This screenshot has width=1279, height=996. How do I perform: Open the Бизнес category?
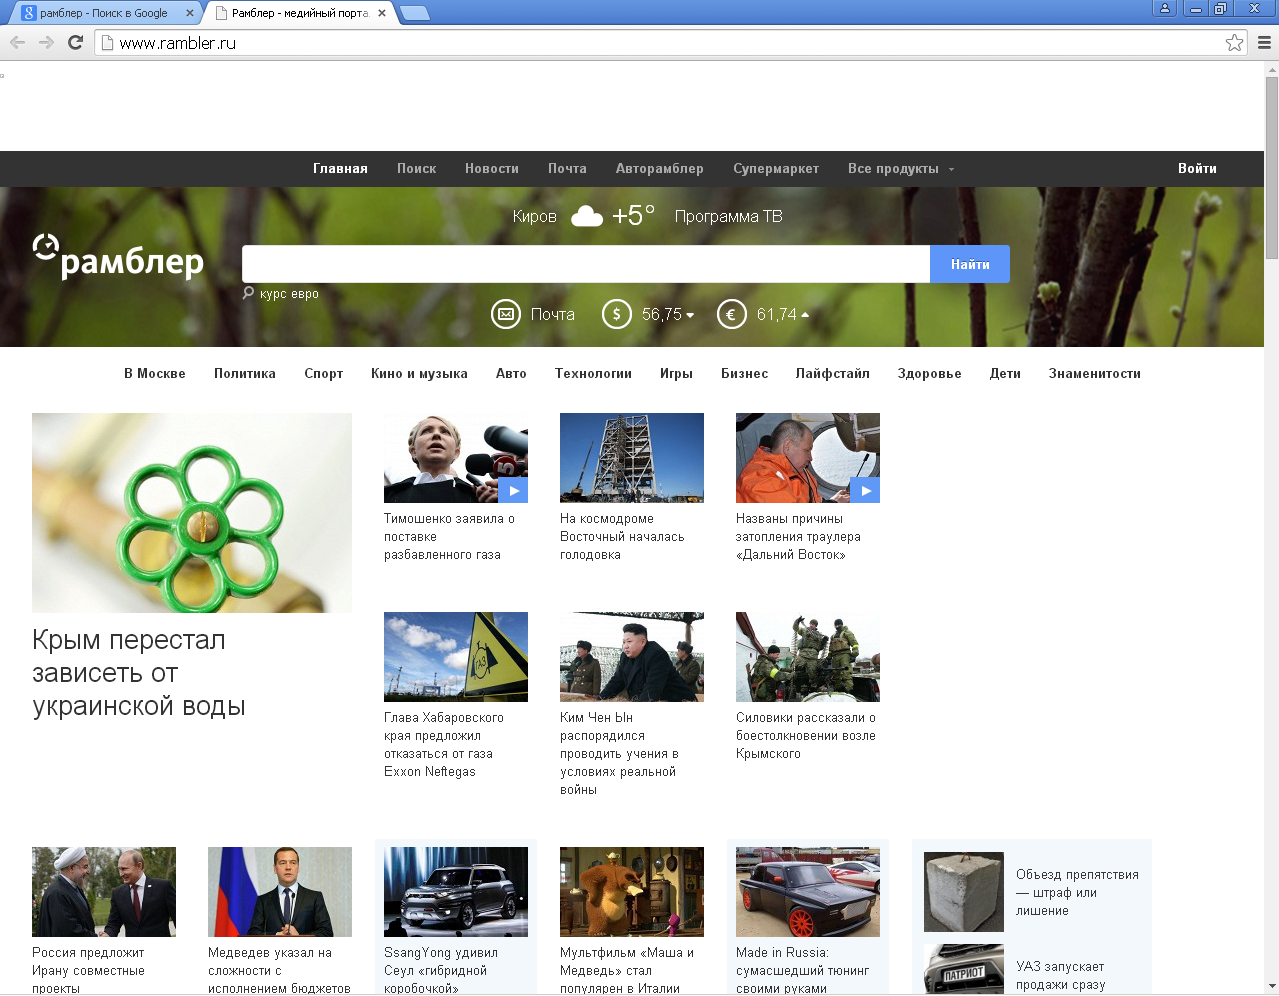pos(745,373)
